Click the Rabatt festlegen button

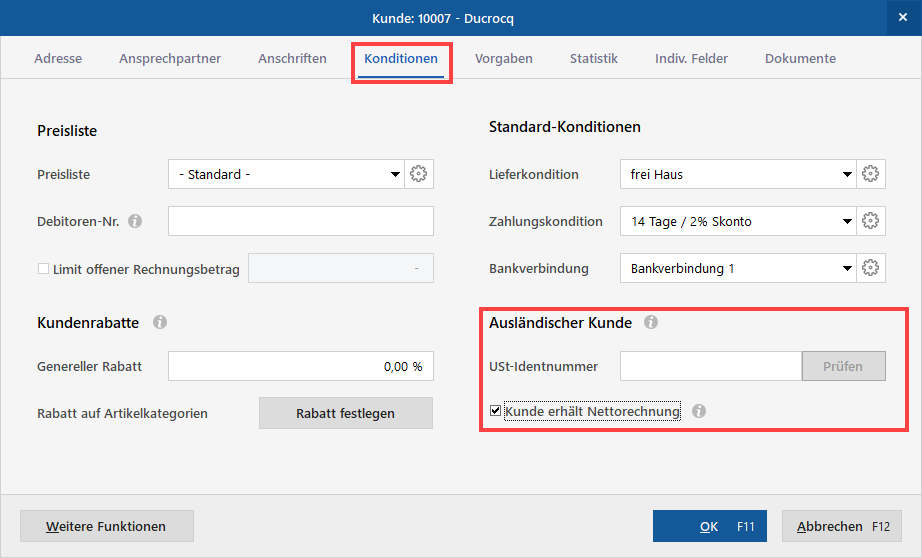click(x=345, y=413)
